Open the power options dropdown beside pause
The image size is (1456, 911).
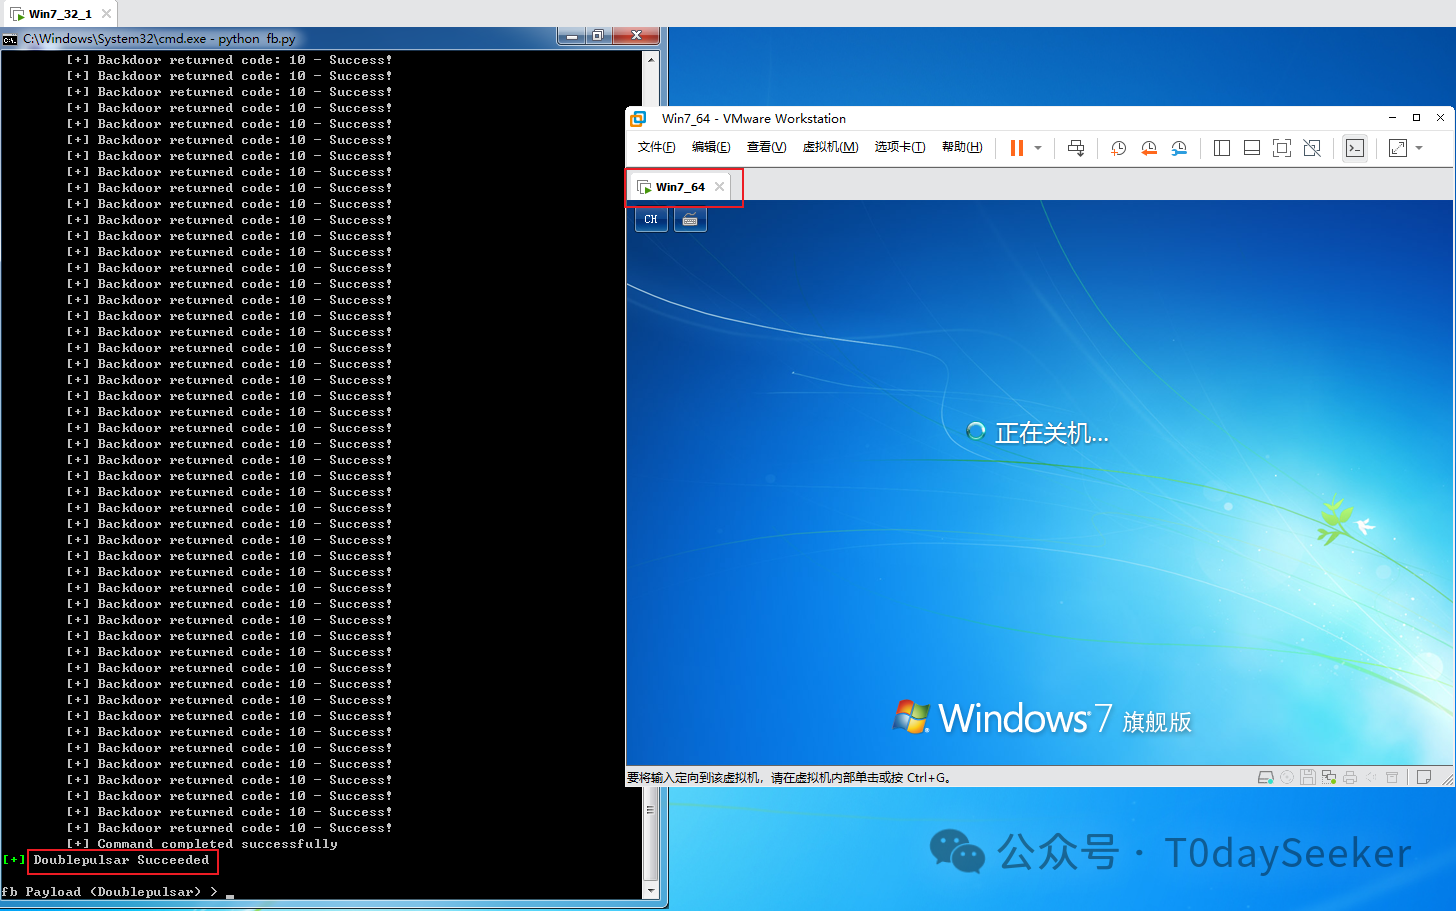[1038, 148]
